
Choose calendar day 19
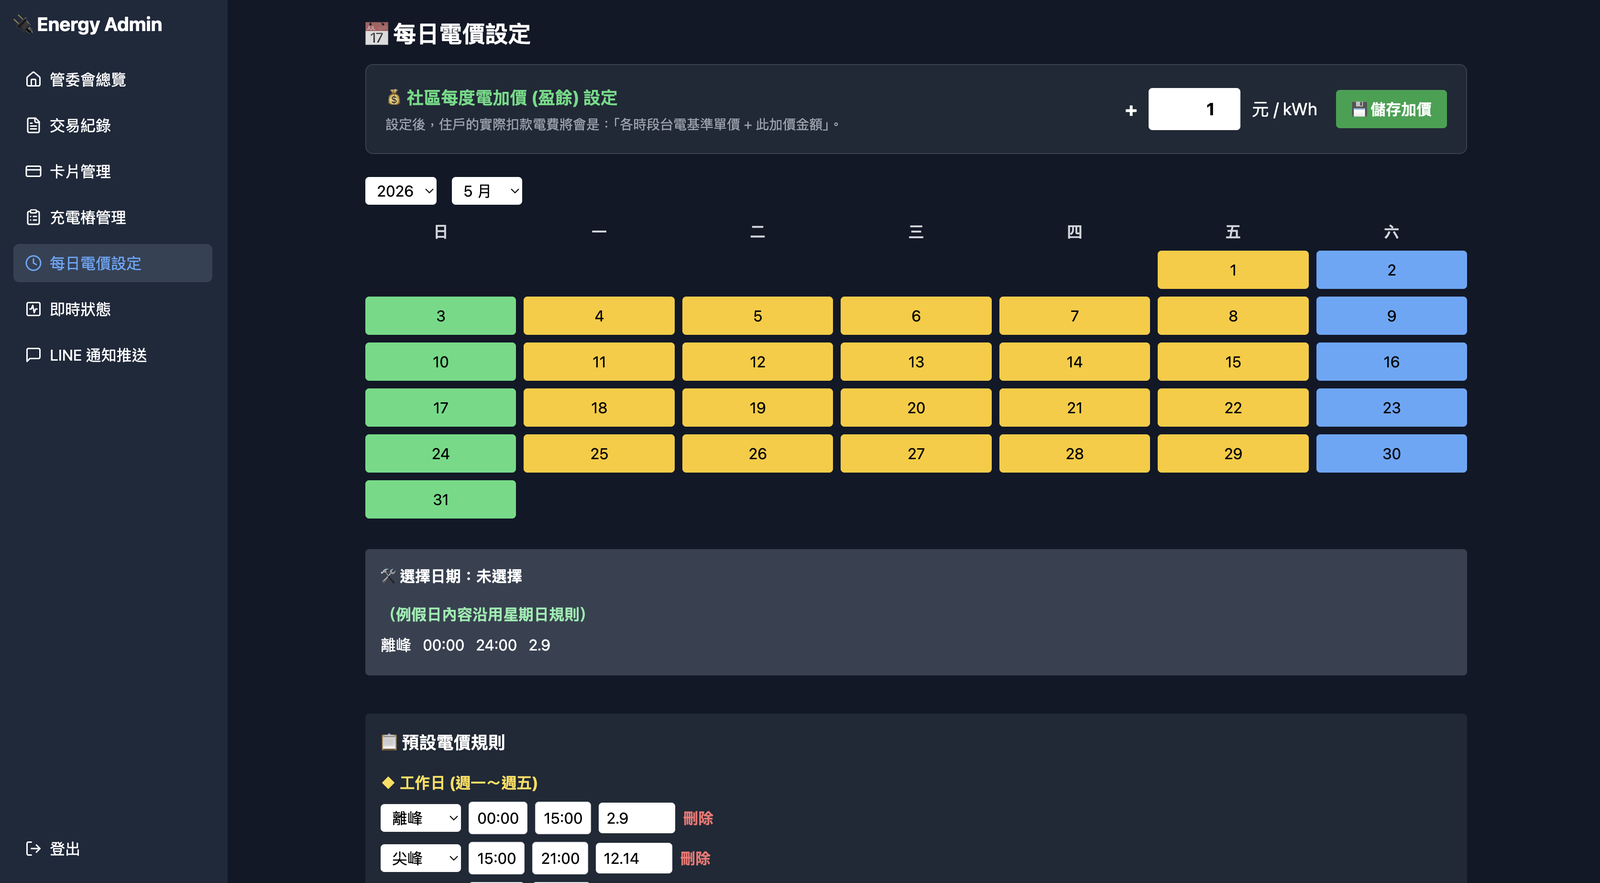tap(757, 408)
